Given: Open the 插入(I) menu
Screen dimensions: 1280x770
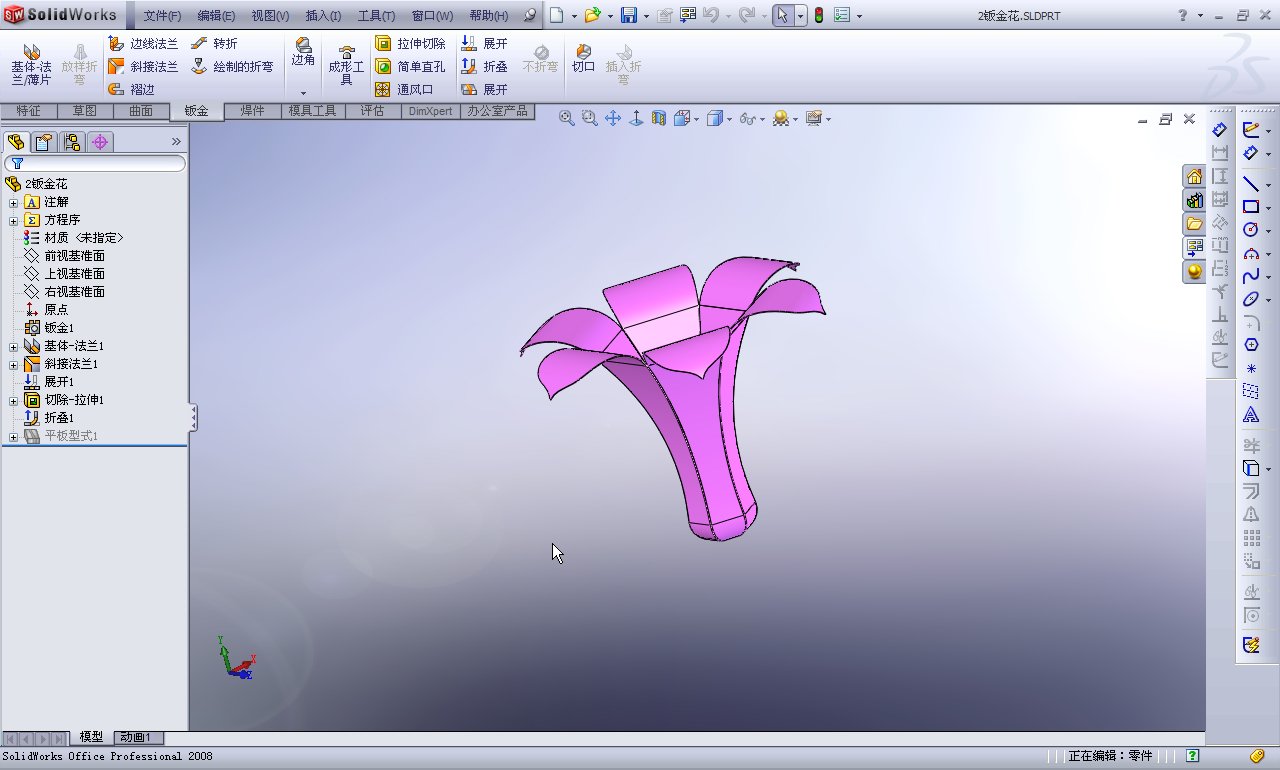Looking at the screenshot, I should [x=323, y=16].
